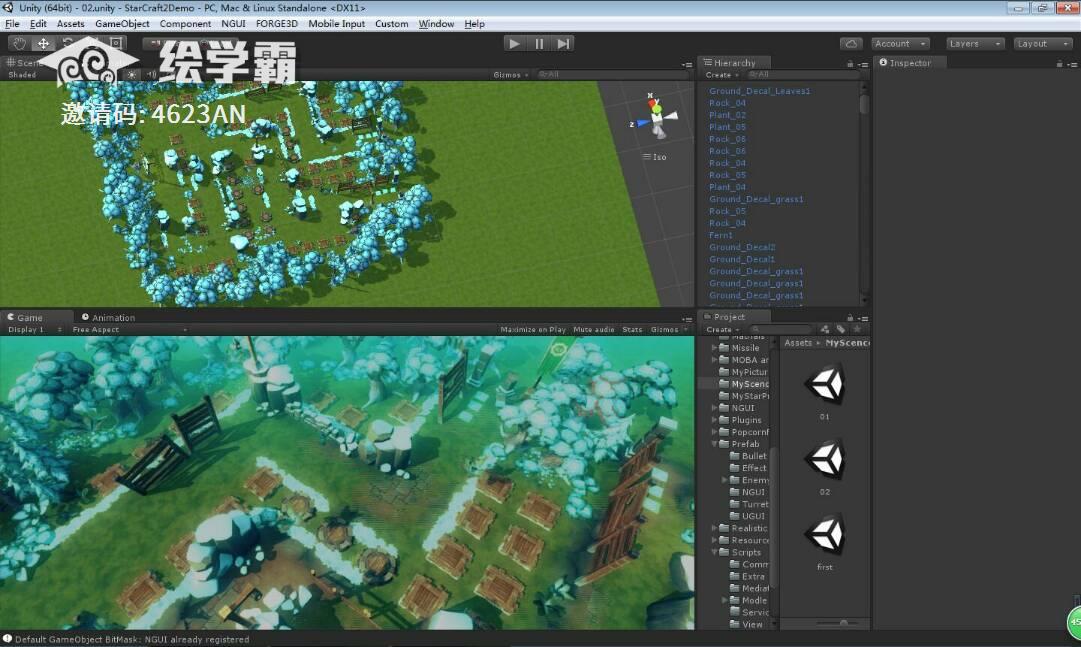
Task: Lock the Inspector panel
Action: (x=1059, y=63)
